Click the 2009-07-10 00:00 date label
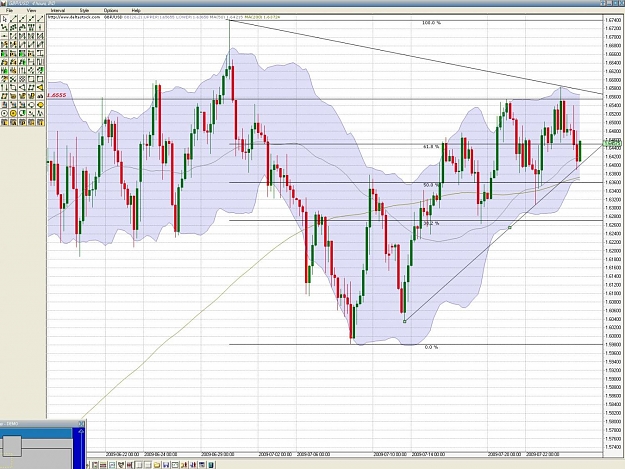Viewport: 625px width, 469px height. (x=390, y=454)
